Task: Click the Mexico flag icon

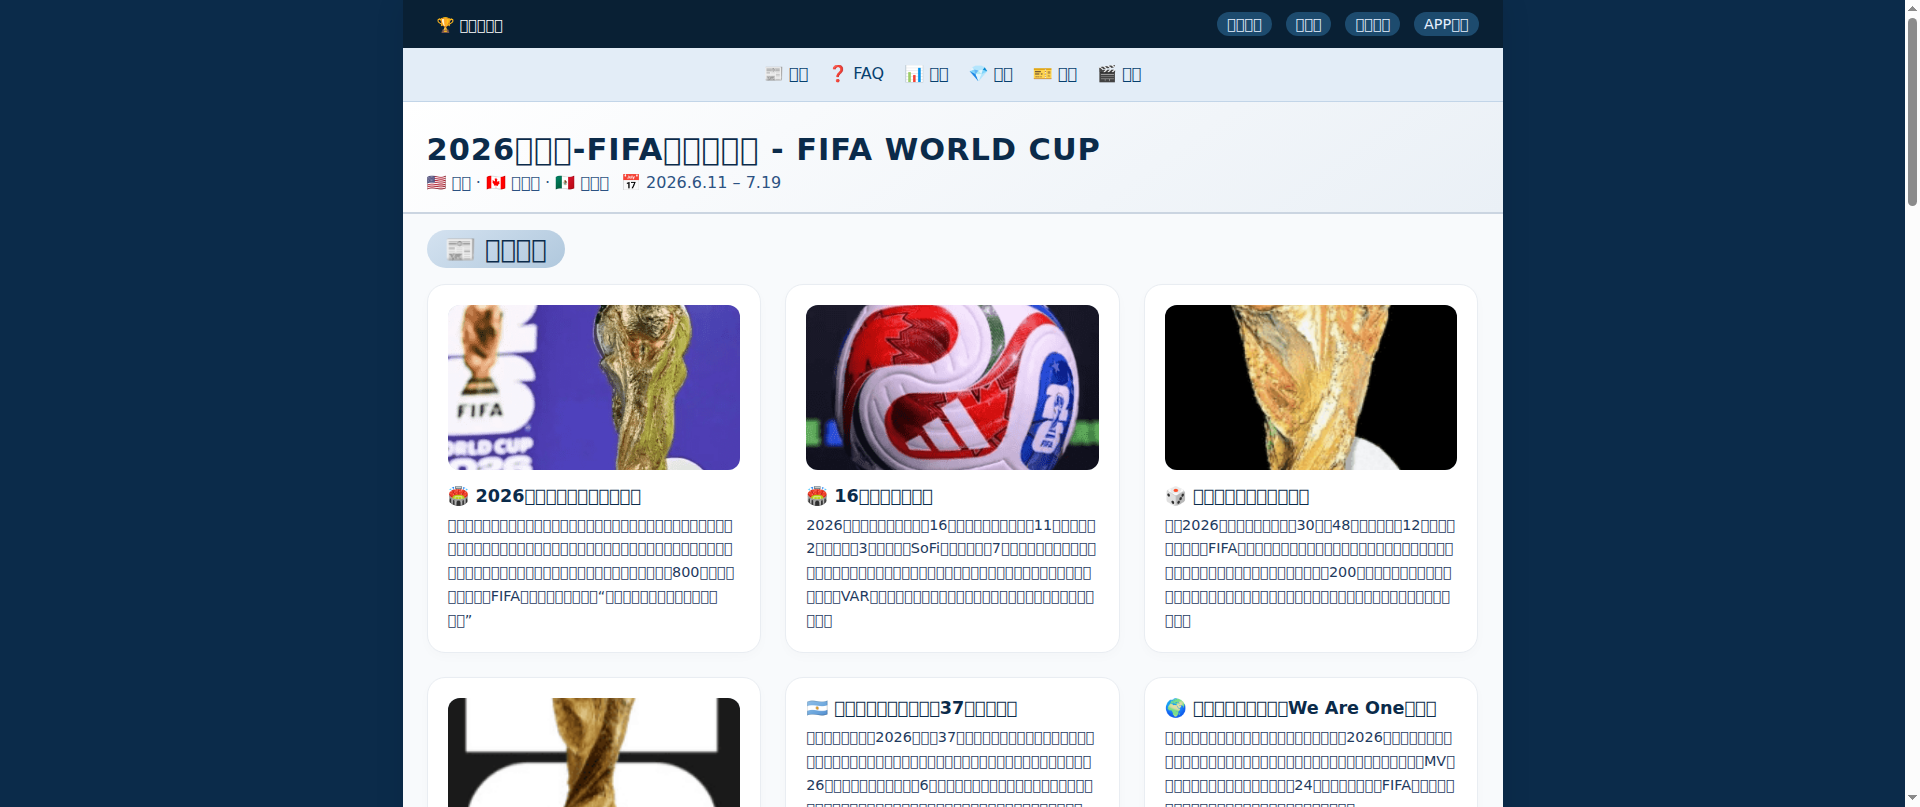Action: point(565,182)
